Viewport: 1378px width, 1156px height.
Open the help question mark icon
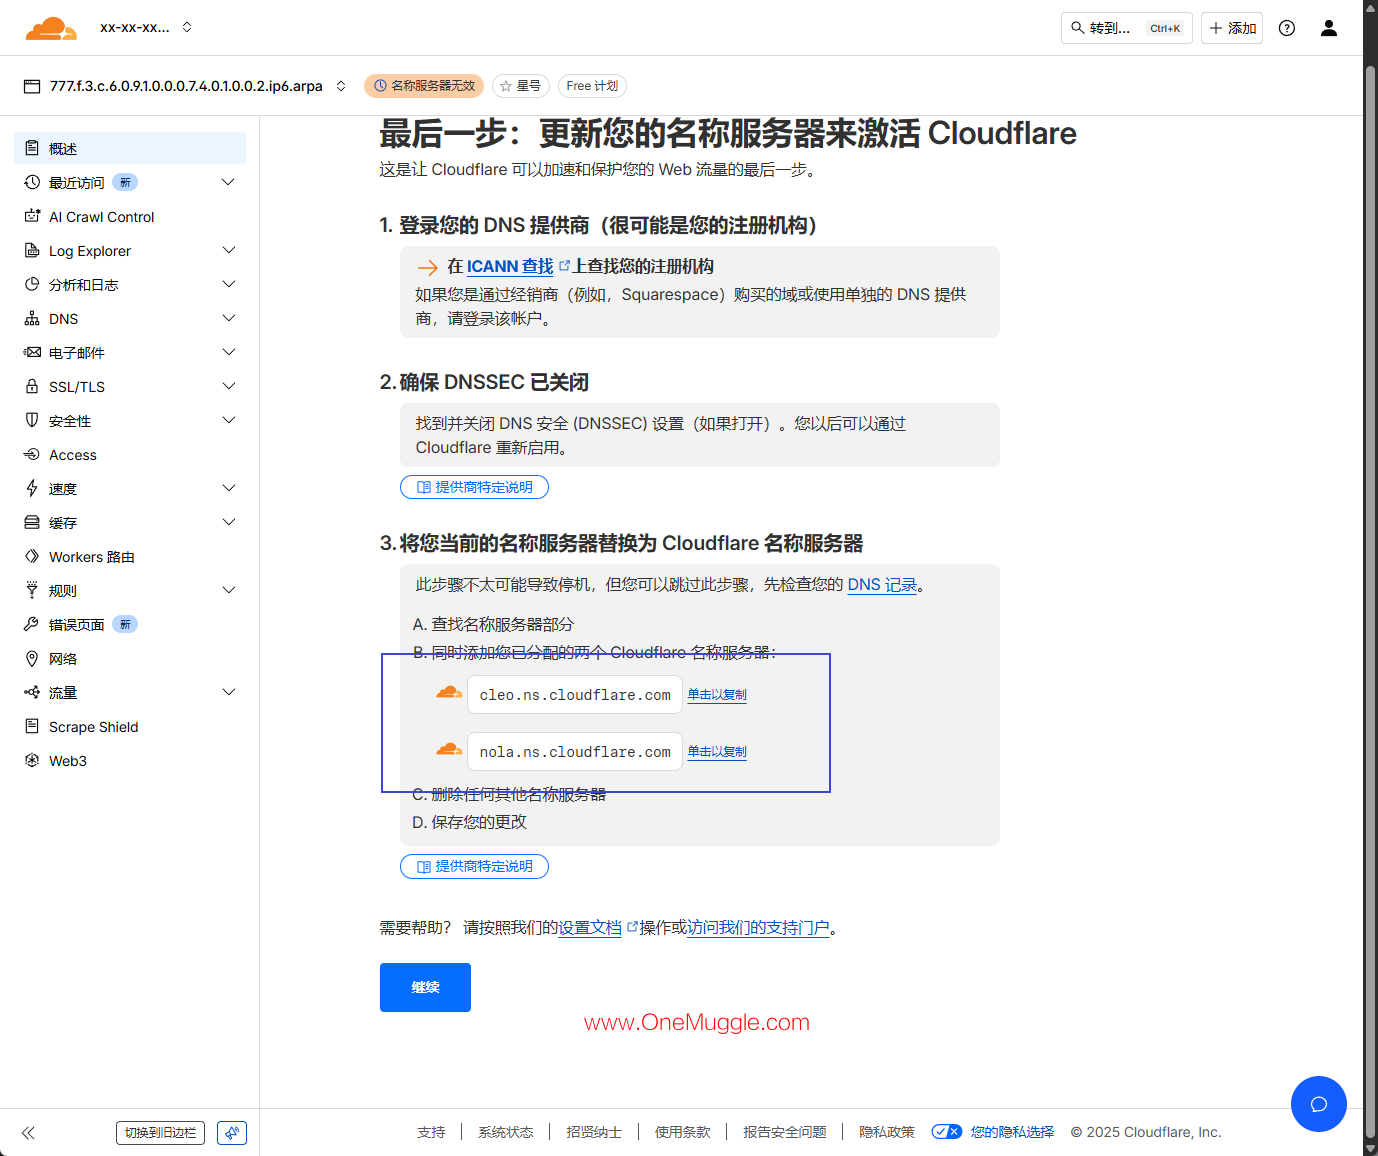click(1287, 28)
